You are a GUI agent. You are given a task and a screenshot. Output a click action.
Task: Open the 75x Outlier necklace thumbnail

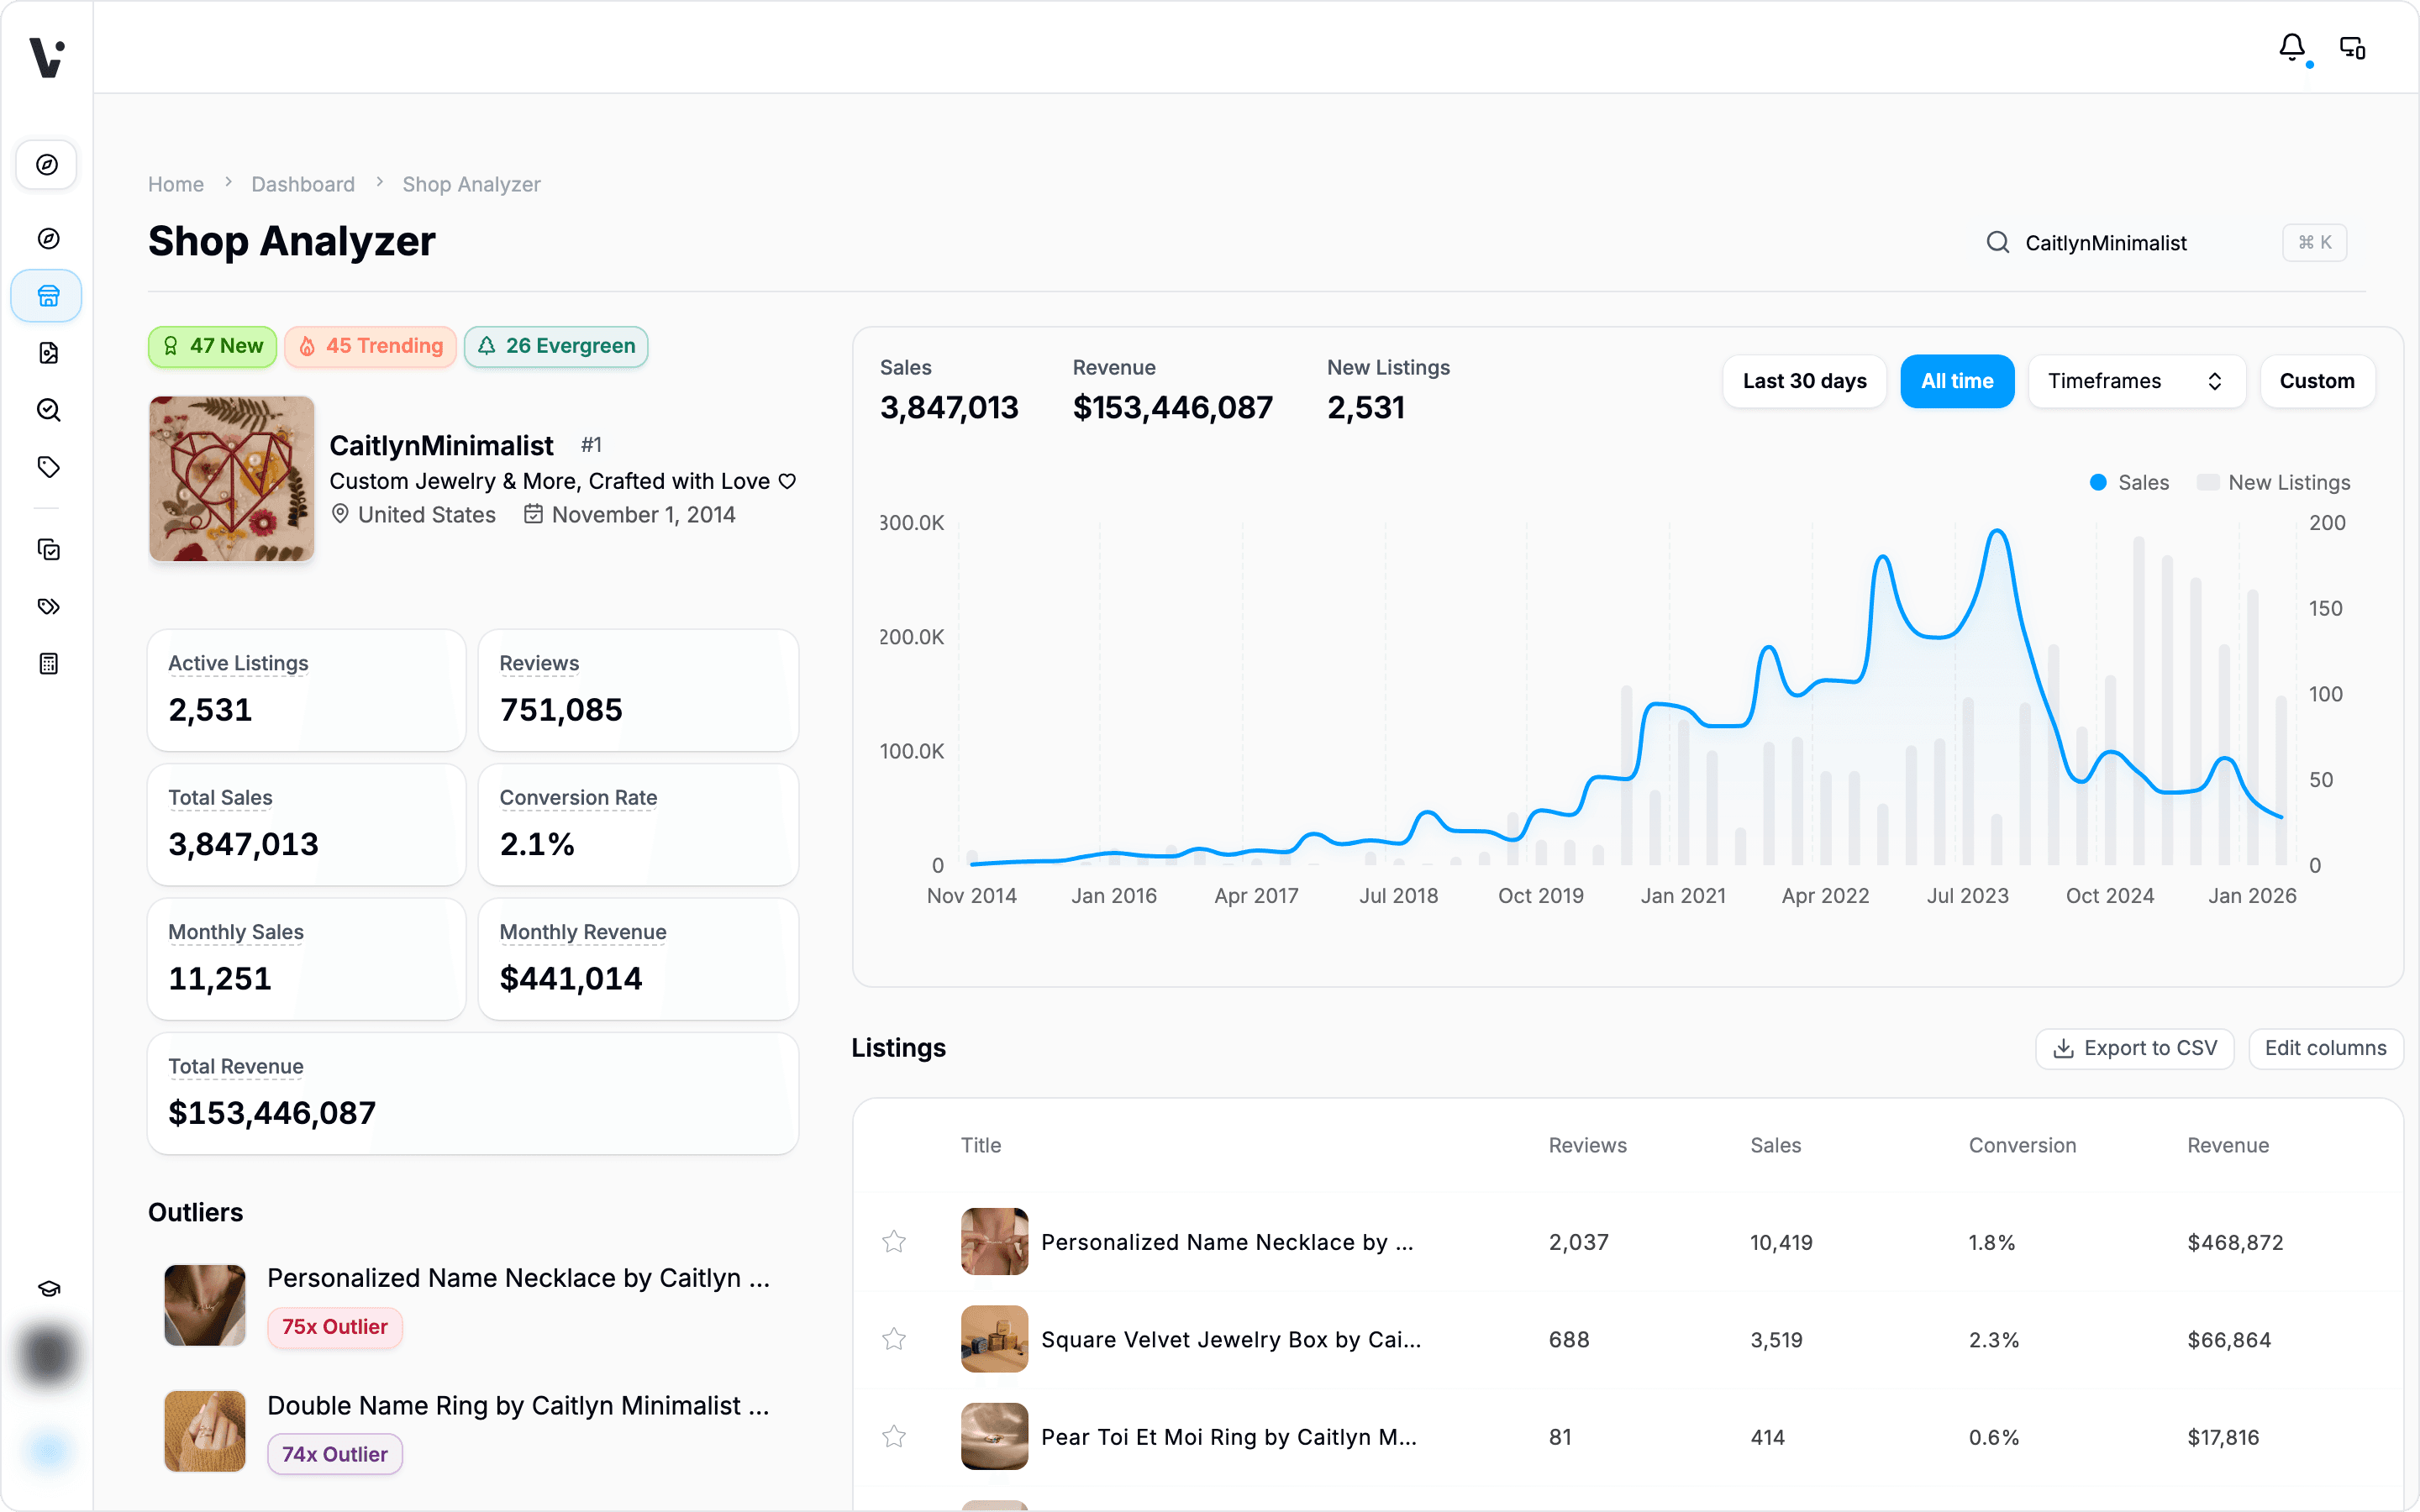click(205, 1305)
